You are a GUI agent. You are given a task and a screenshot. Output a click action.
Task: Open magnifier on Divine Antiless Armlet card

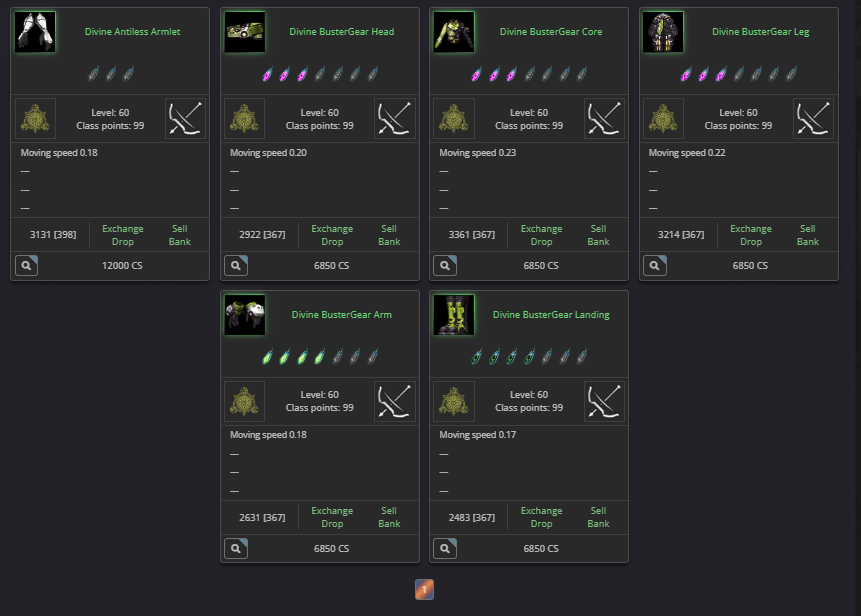(x=26, y=266)
